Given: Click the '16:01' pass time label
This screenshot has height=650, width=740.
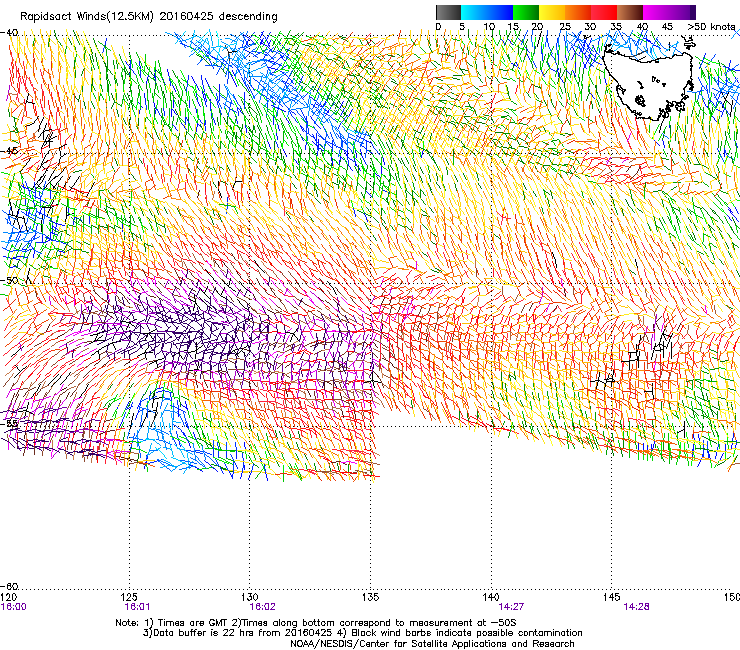Looking at the screenshot, I should tap(137, 607).
